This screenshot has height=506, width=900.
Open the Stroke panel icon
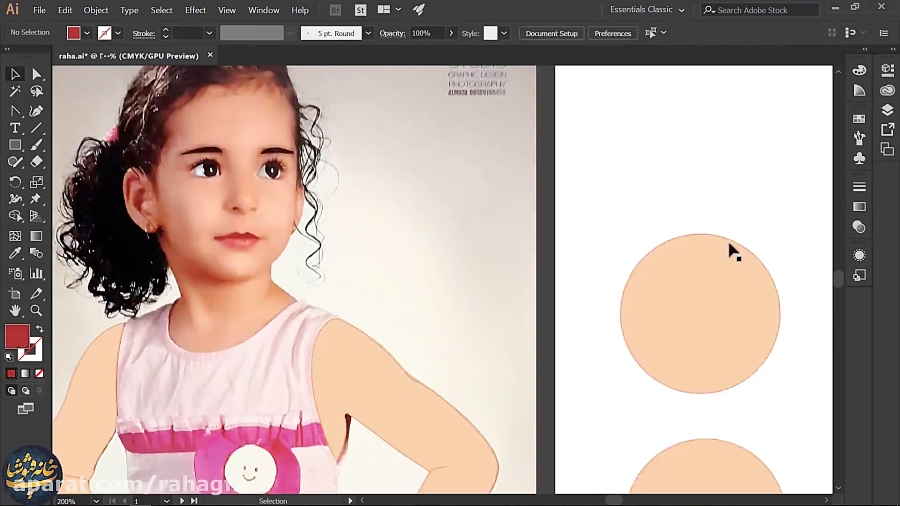pyautogui.click(x=859, y=186)
